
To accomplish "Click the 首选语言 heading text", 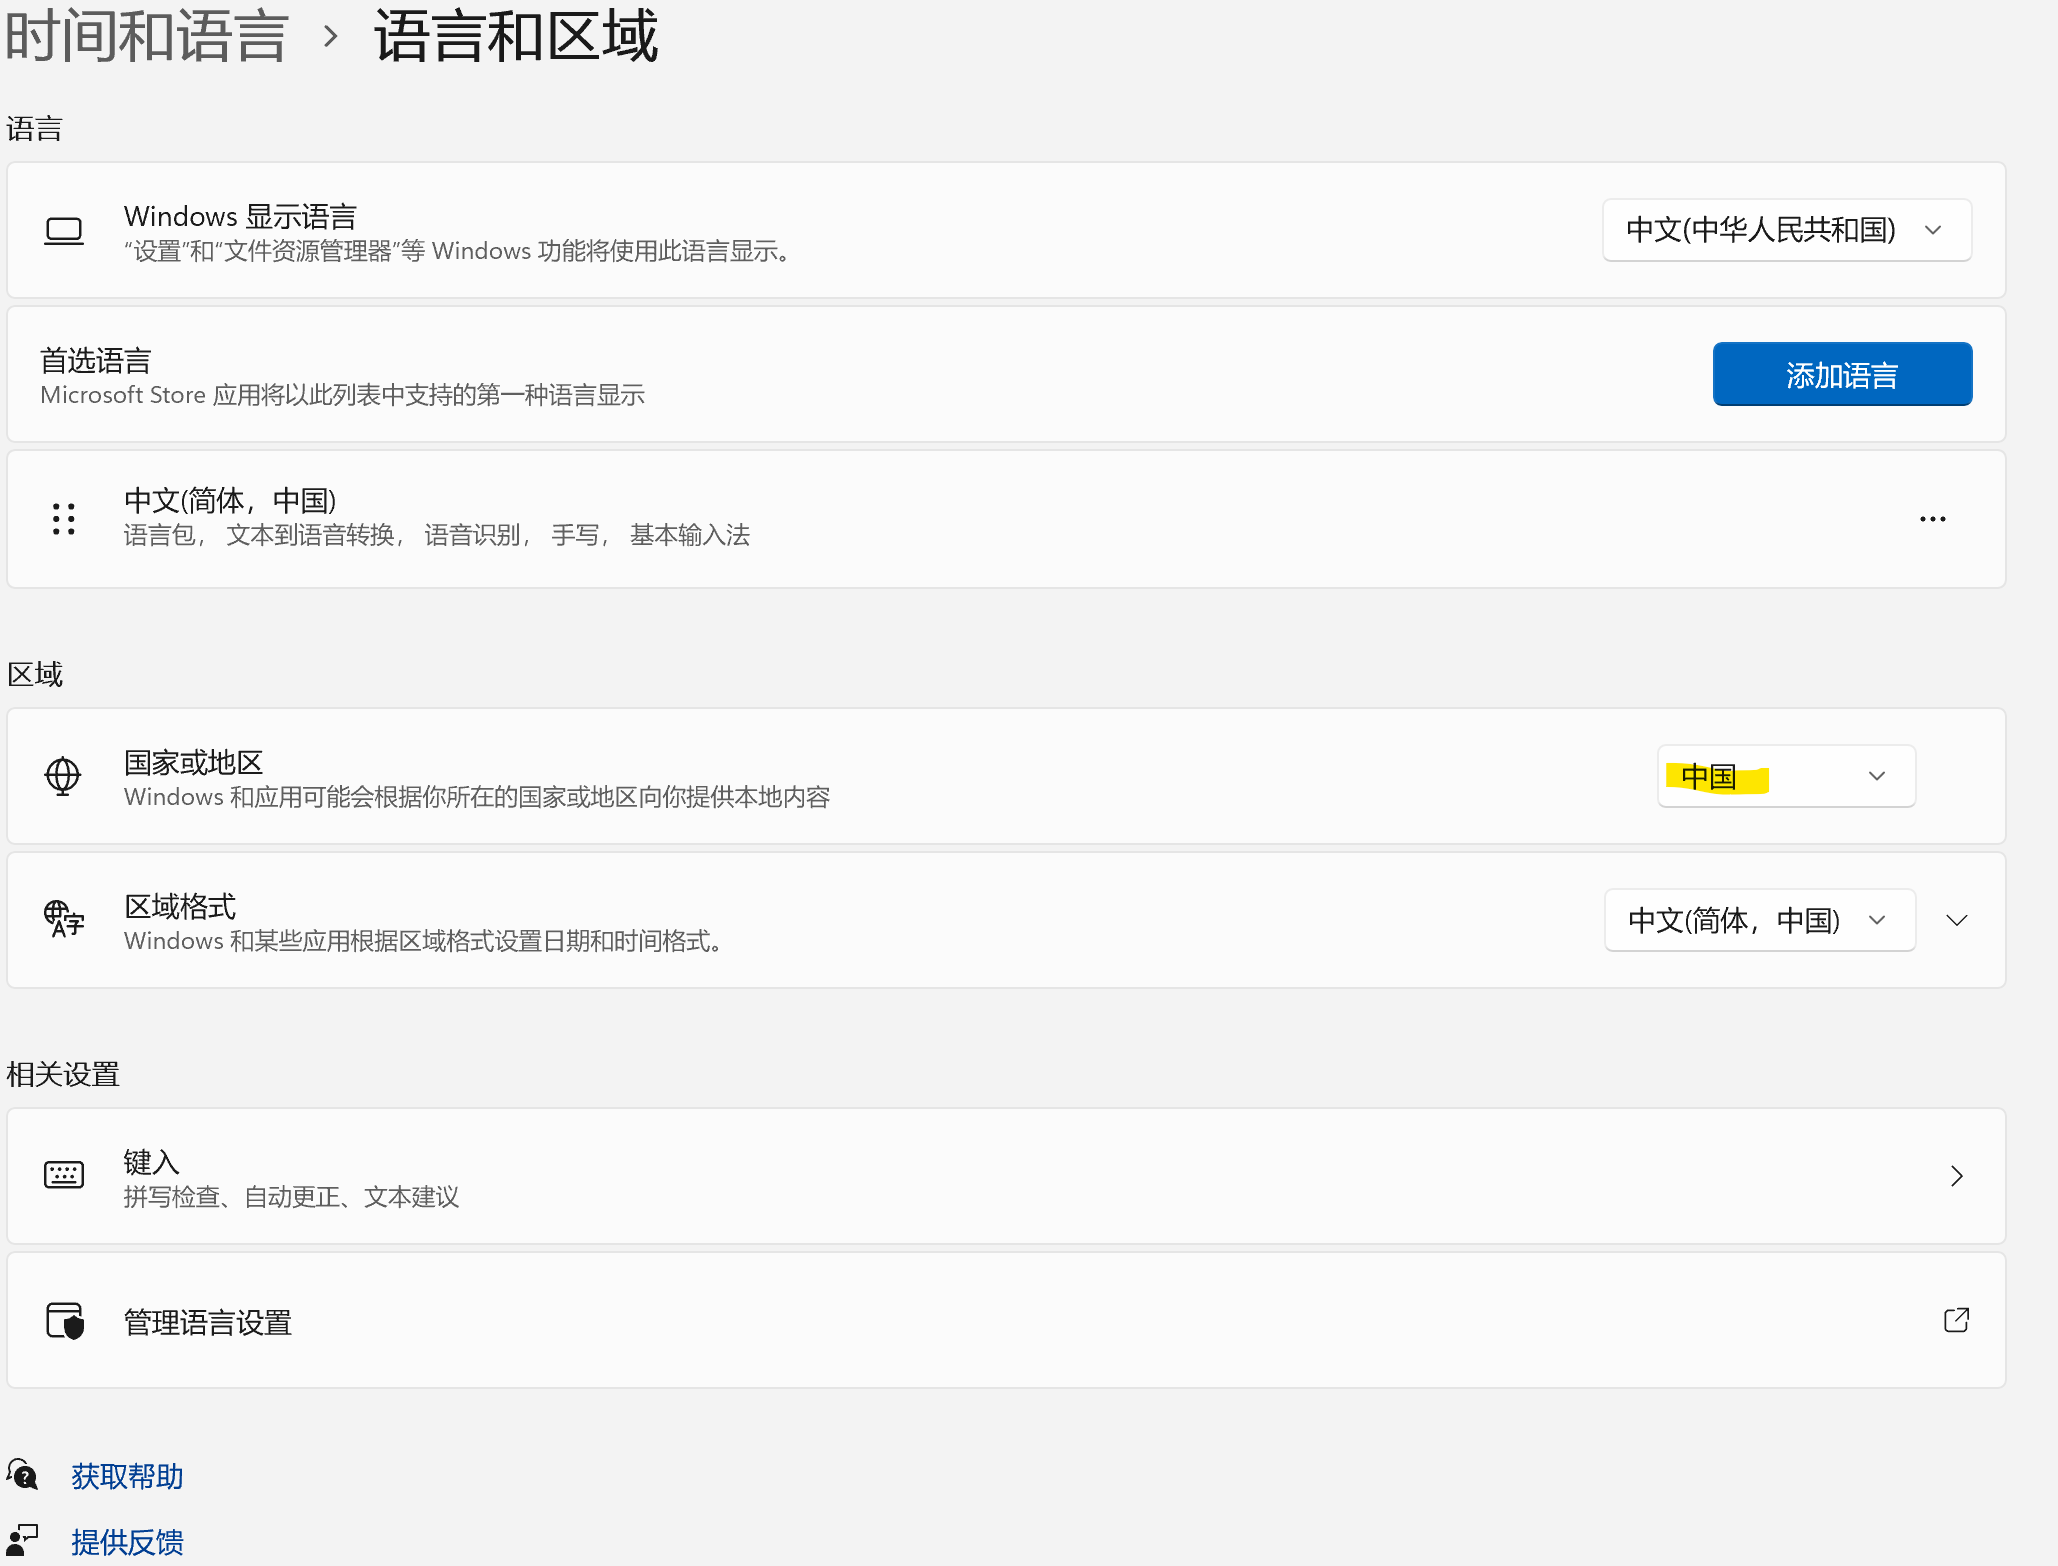I will [96, 360].
